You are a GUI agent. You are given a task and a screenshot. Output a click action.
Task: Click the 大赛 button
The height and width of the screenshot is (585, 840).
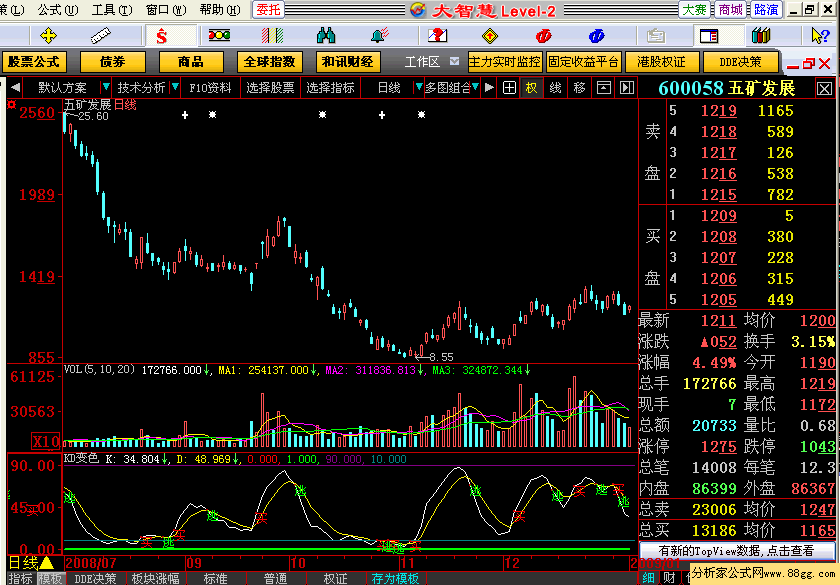tap(694, 10)
